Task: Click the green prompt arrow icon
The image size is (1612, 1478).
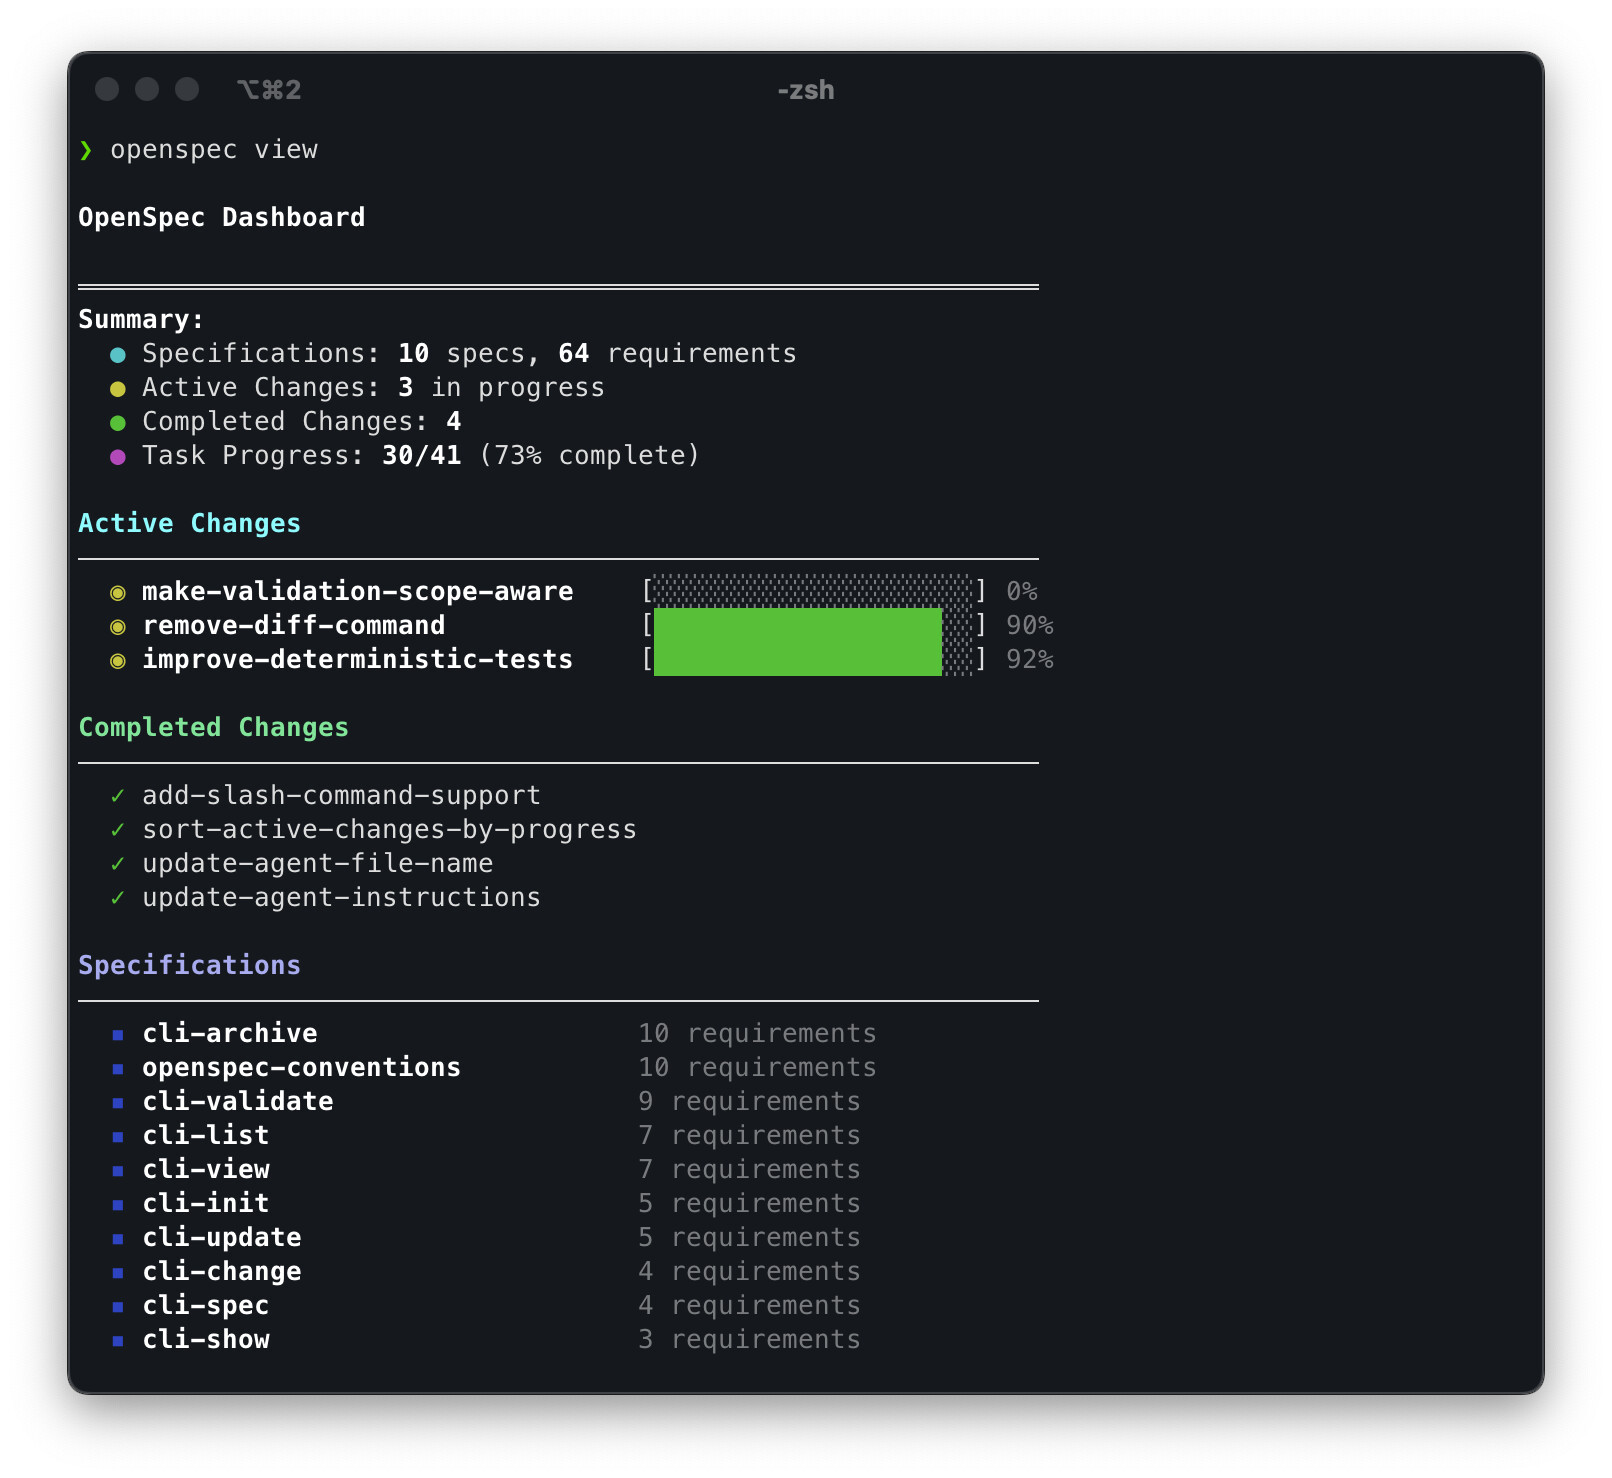Action: coord(86,150)
